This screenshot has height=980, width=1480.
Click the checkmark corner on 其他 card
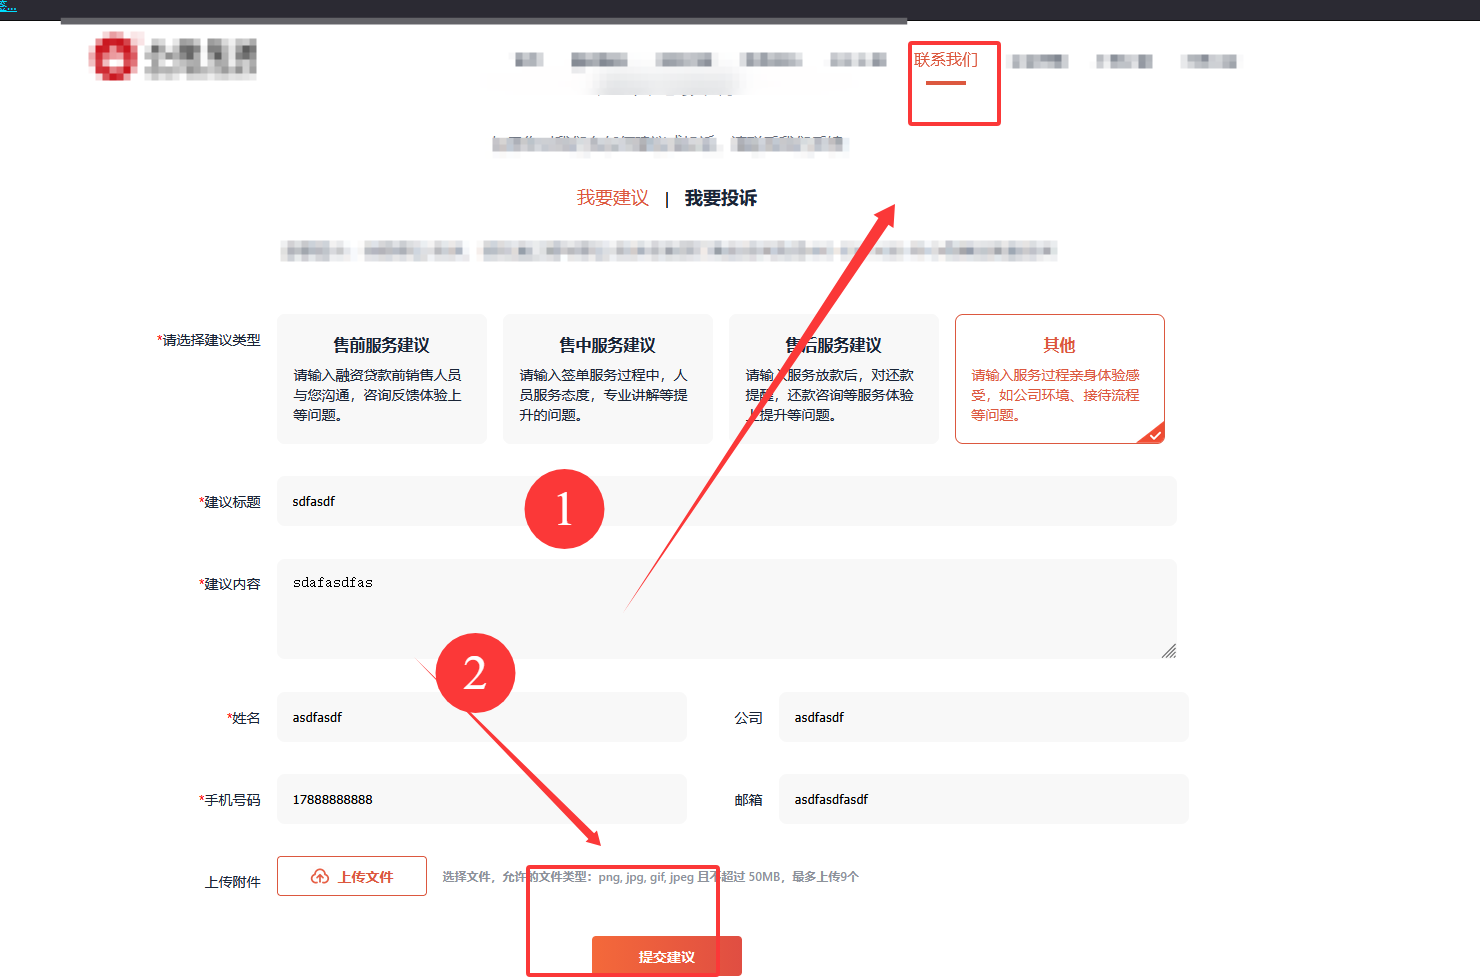(1155, 435)
